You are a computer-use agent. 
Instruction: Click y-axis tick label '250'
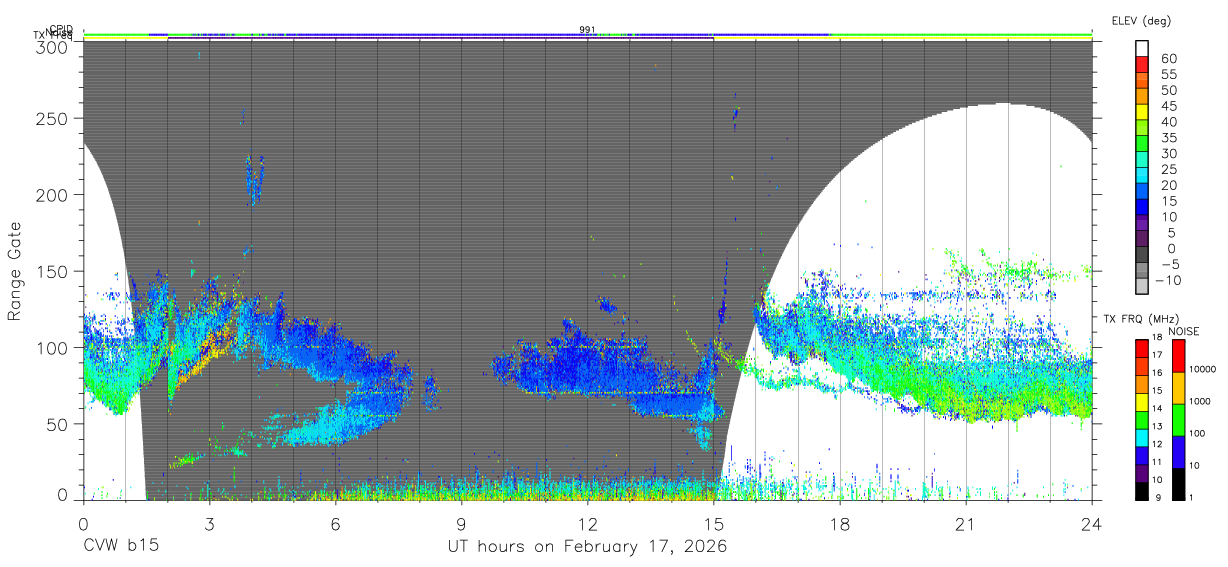pyautogui.click(x=52, y=119)
